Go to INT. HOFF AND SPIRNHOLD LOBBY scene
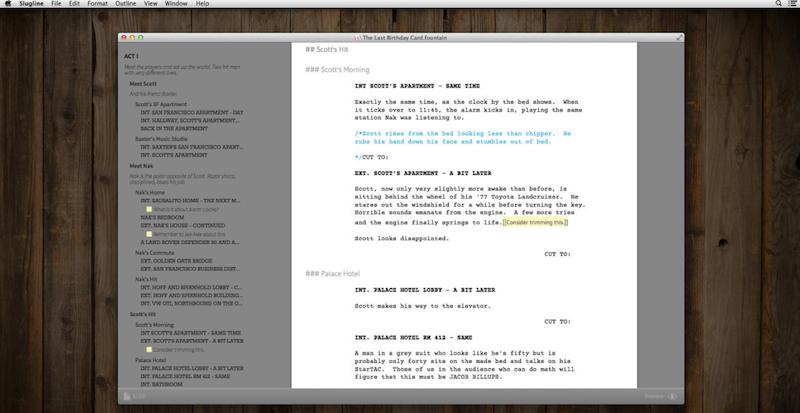 click(191, 287)
